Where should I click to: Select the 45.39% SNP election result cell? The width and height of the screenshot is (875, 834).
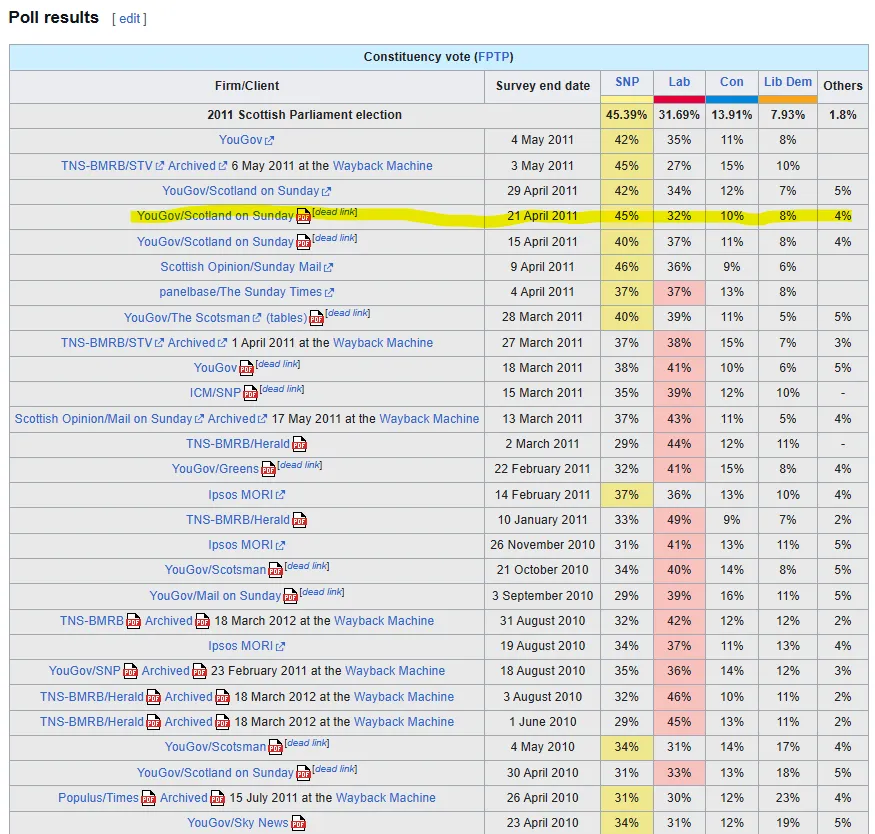pyautogui.click(x=627, y=115)
